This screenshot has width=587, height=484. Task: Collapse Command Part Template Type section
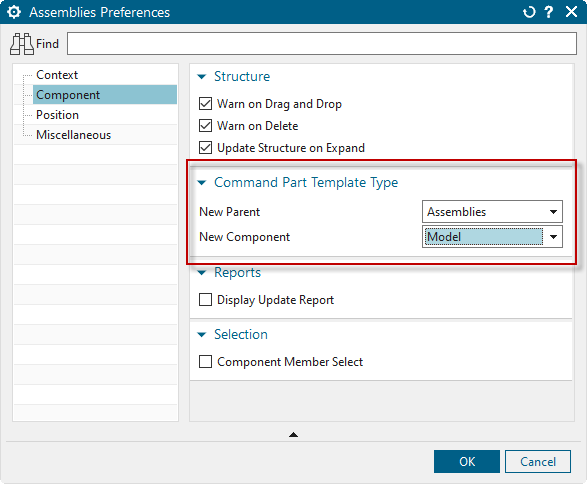pos(202,183)
